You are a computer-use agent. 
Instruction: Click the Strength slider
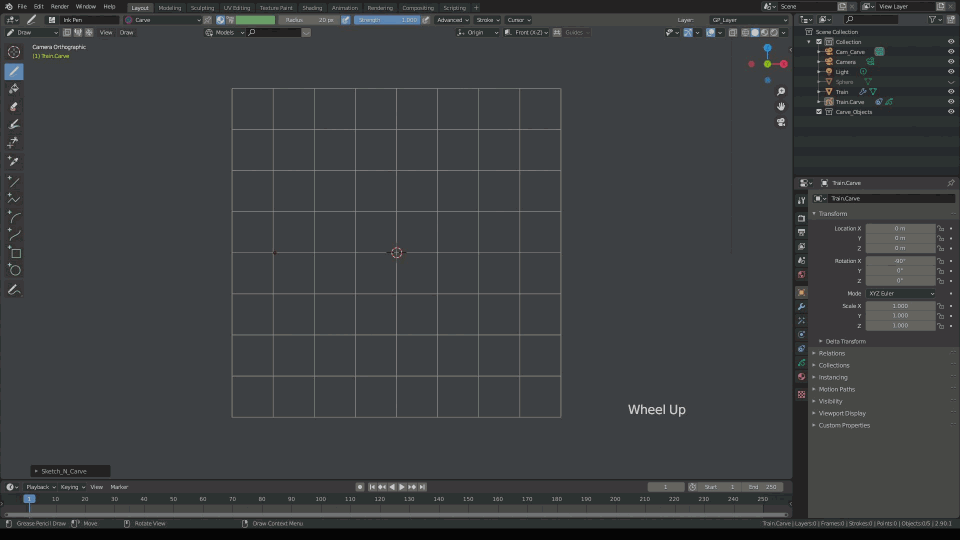[x=388, y=20]
